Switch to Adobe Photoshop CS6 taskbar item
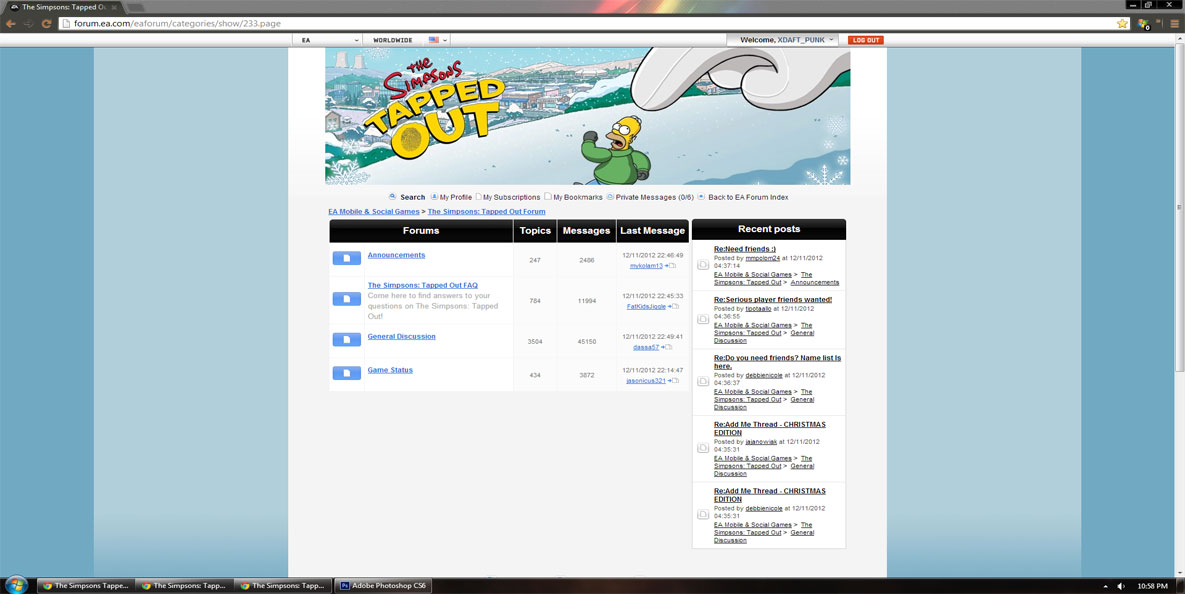 click(383, 586)
